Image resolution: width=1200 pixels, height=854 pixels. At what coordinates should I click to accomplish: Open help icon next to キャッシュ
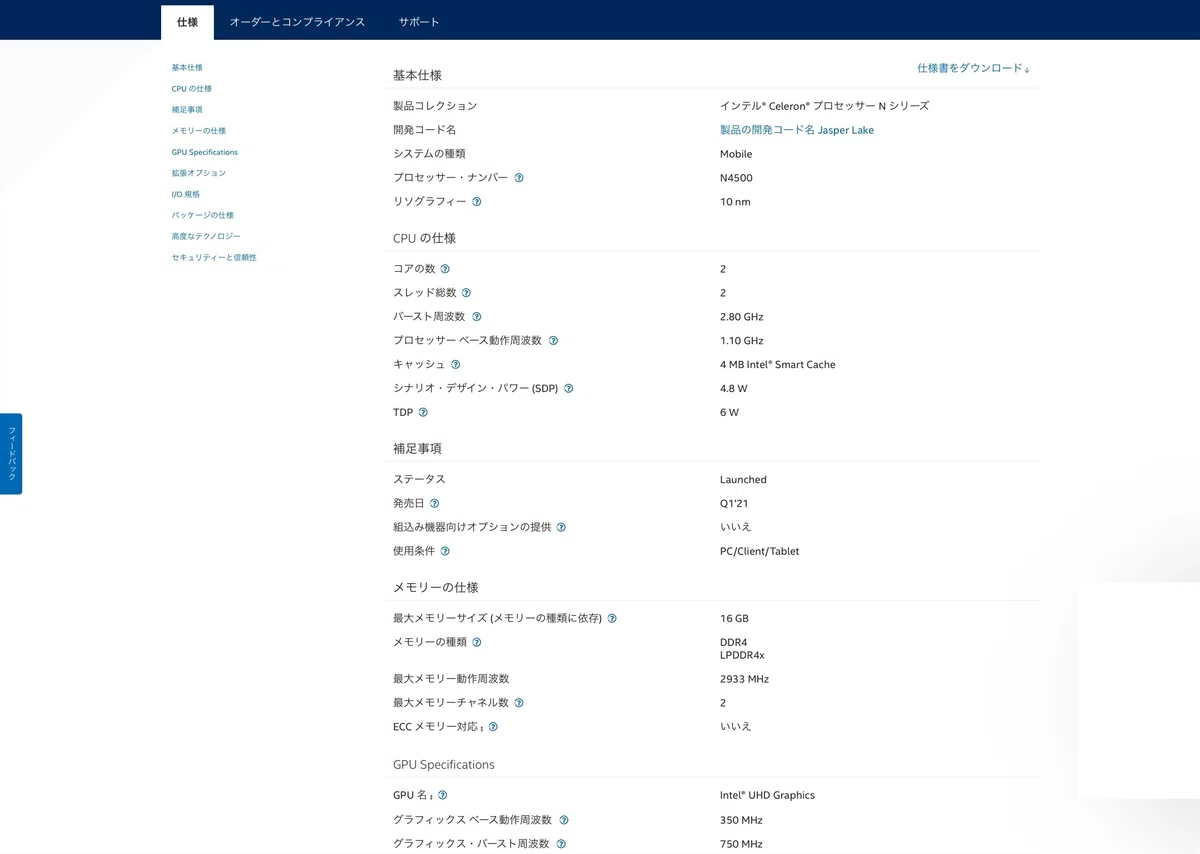click(455, 365)
